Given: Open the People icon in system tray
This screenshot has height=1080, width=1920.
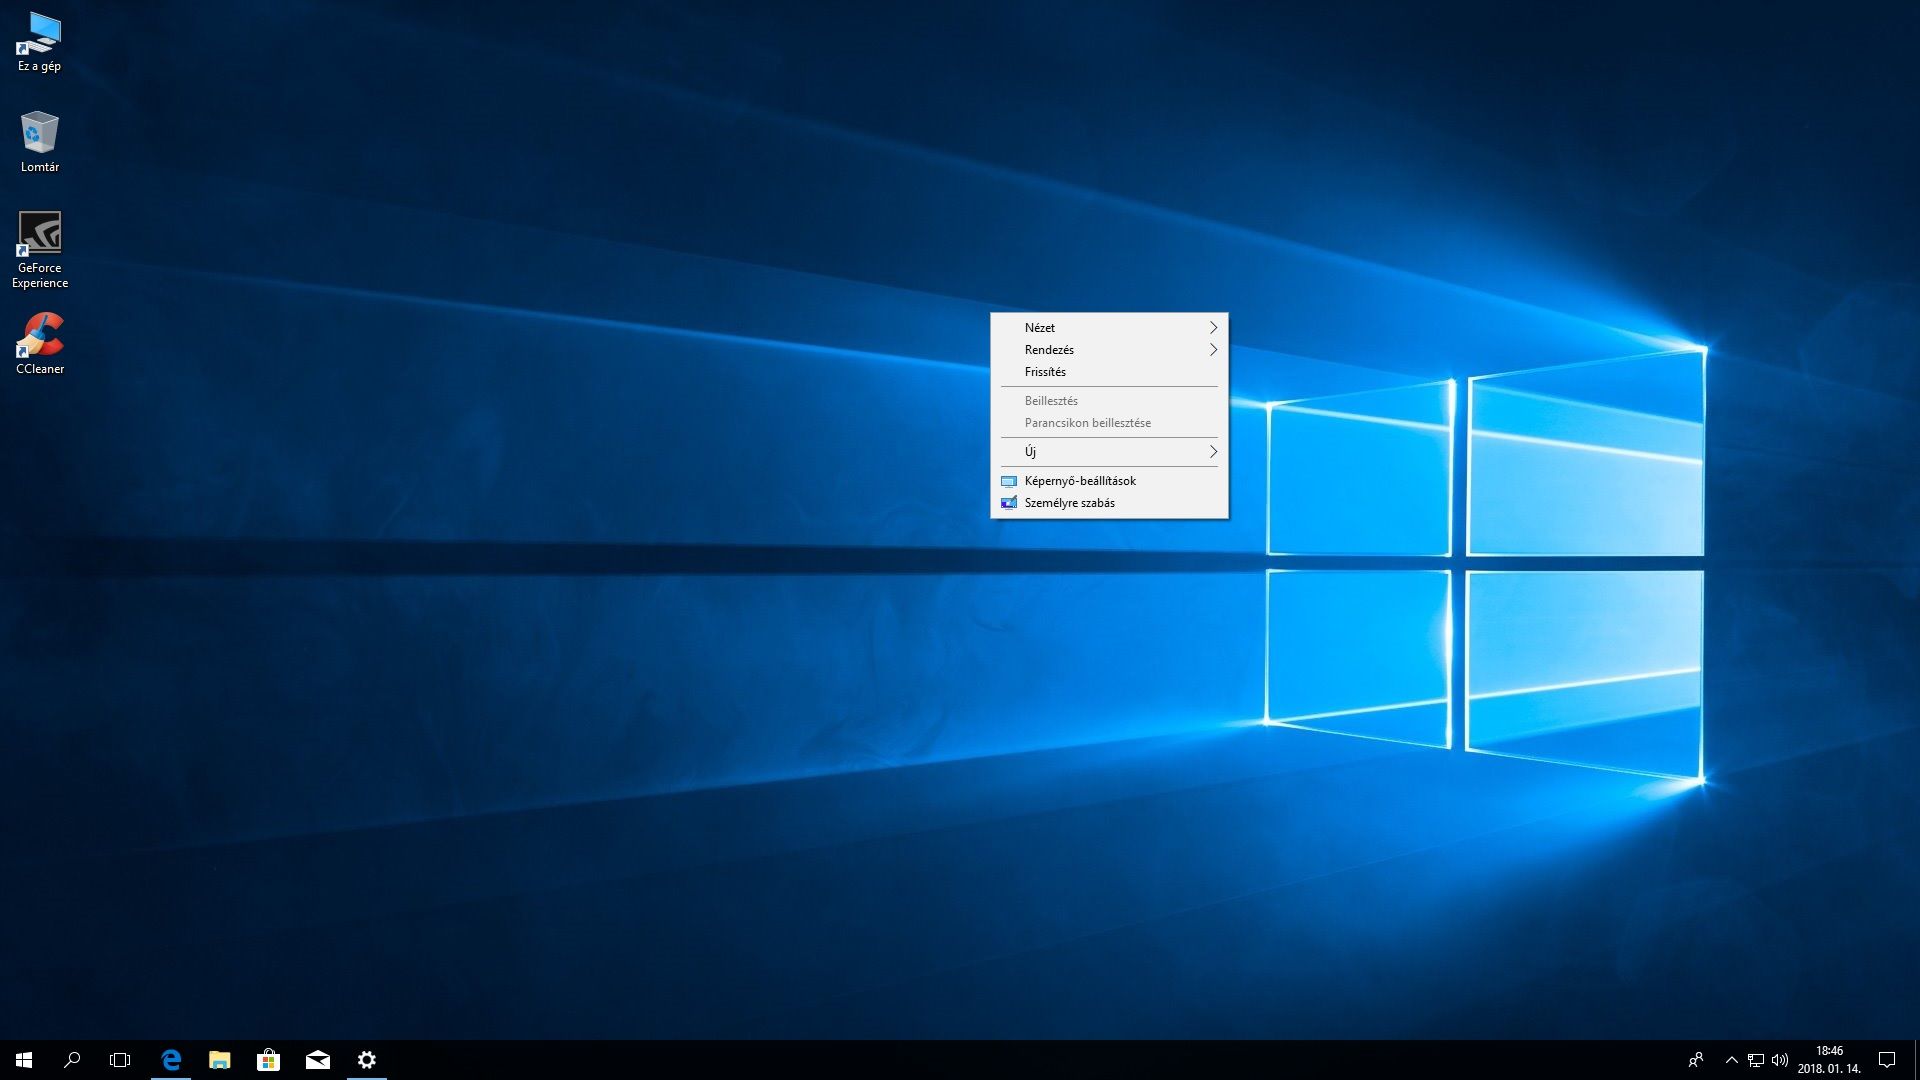Looking at the screenshot, I should 1696,1060.
